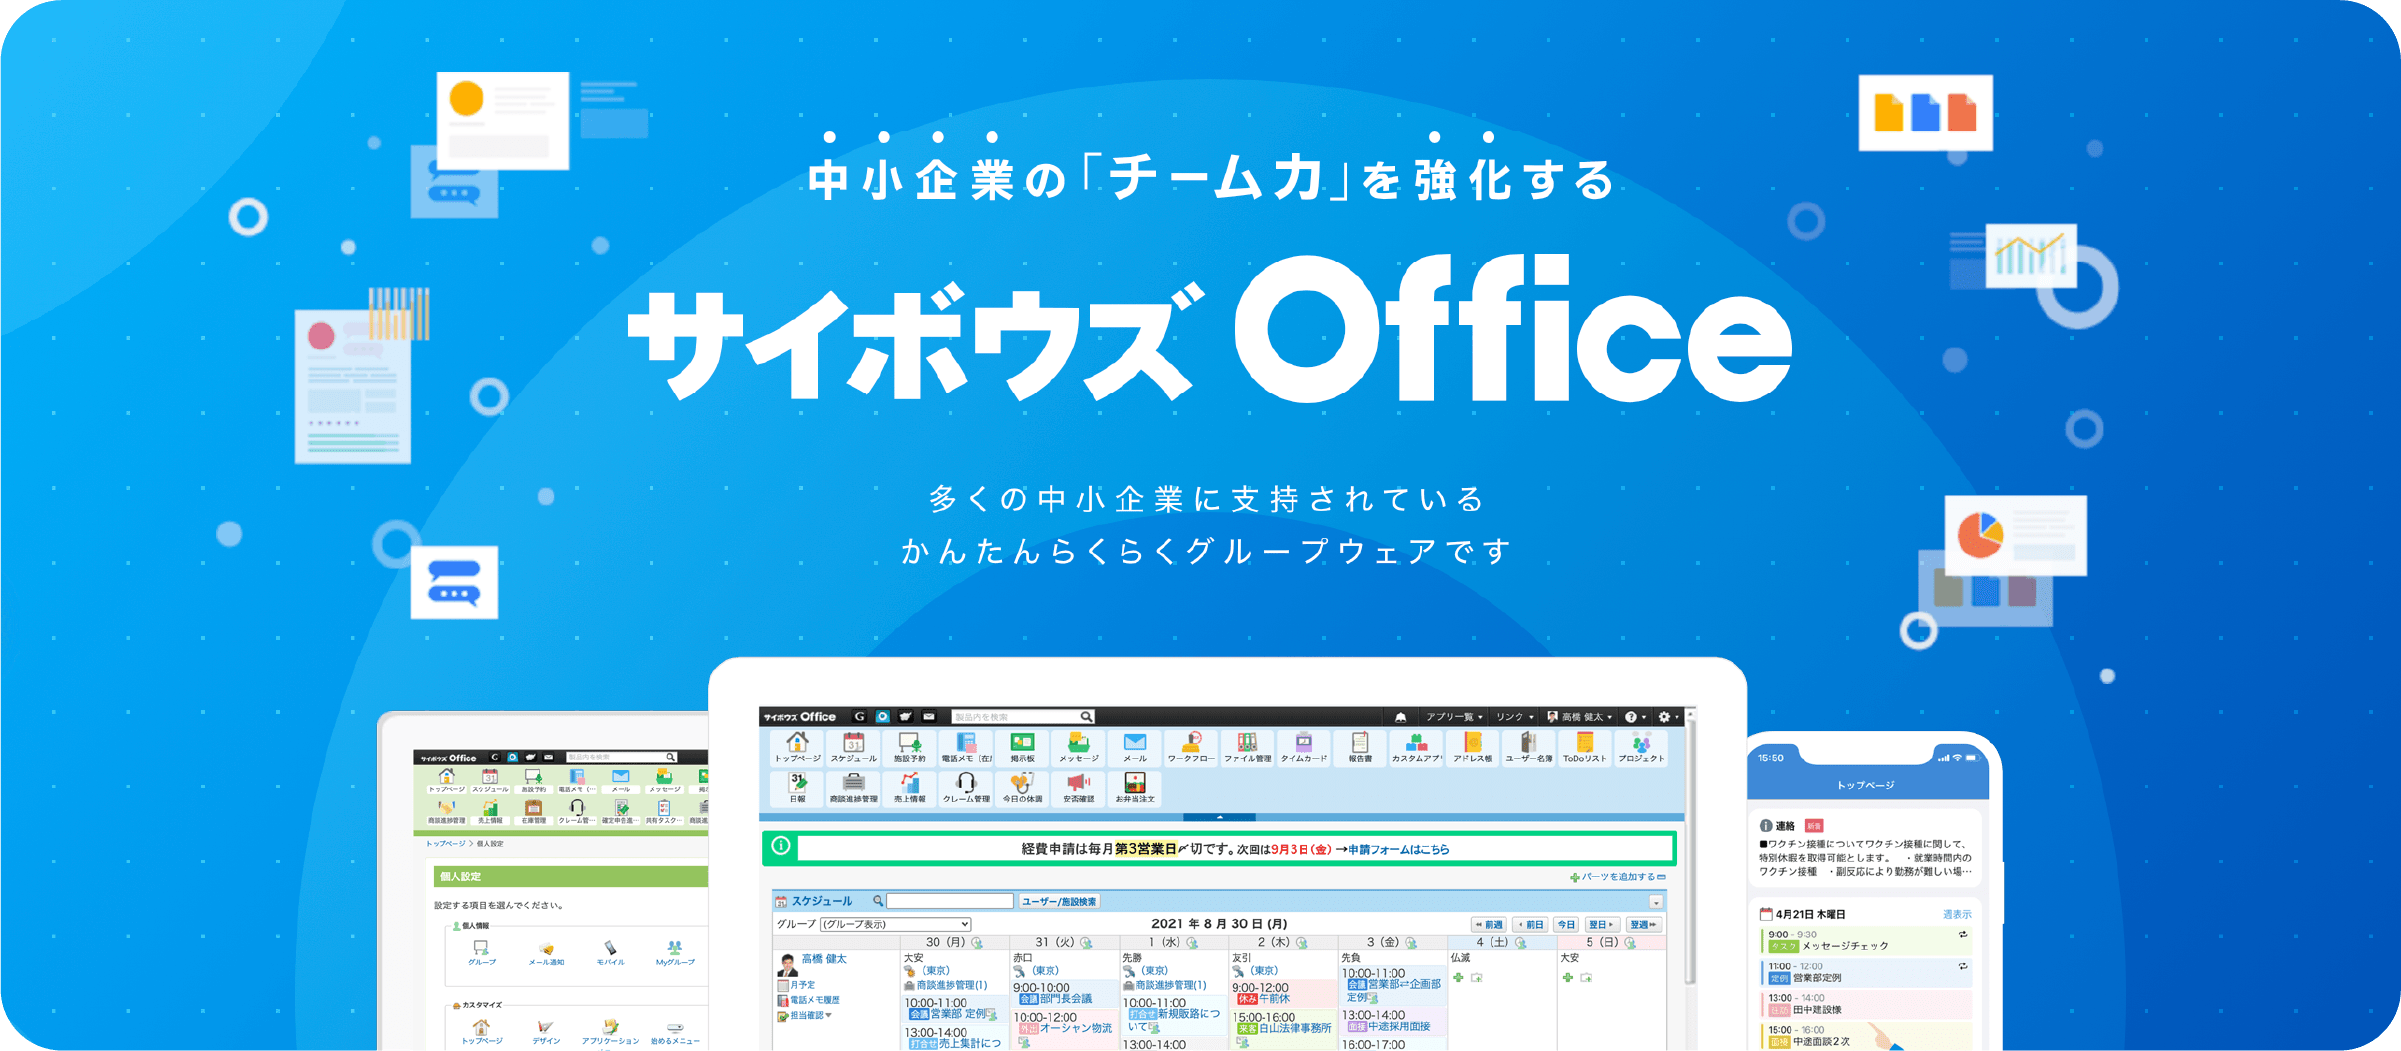Viewport: 2401px width, 1051px height.
Task: Open メール通知 in left 個人設定 screen
Action: (x=546, y=953)
